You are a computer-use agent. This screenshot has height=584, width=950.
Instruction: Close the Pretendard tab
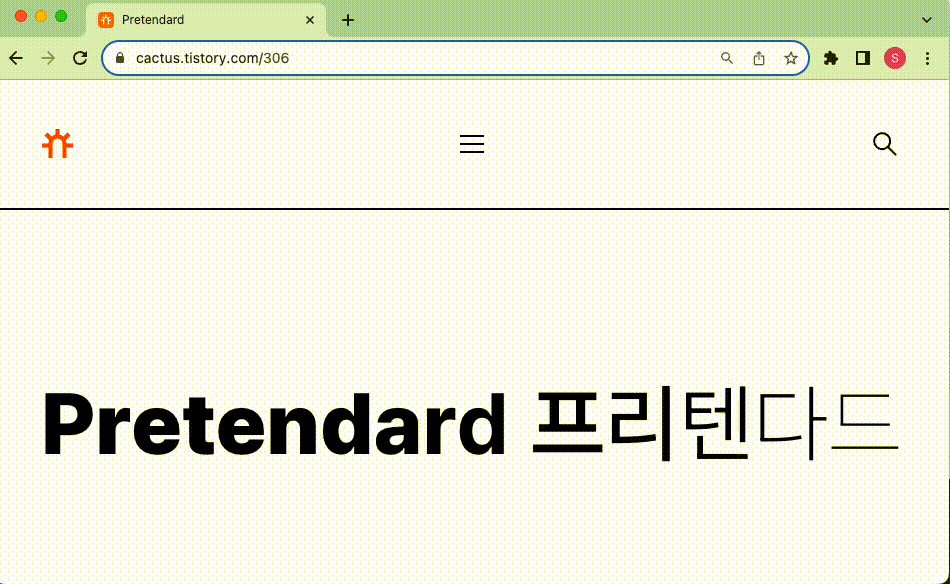(x=310, y=20)
